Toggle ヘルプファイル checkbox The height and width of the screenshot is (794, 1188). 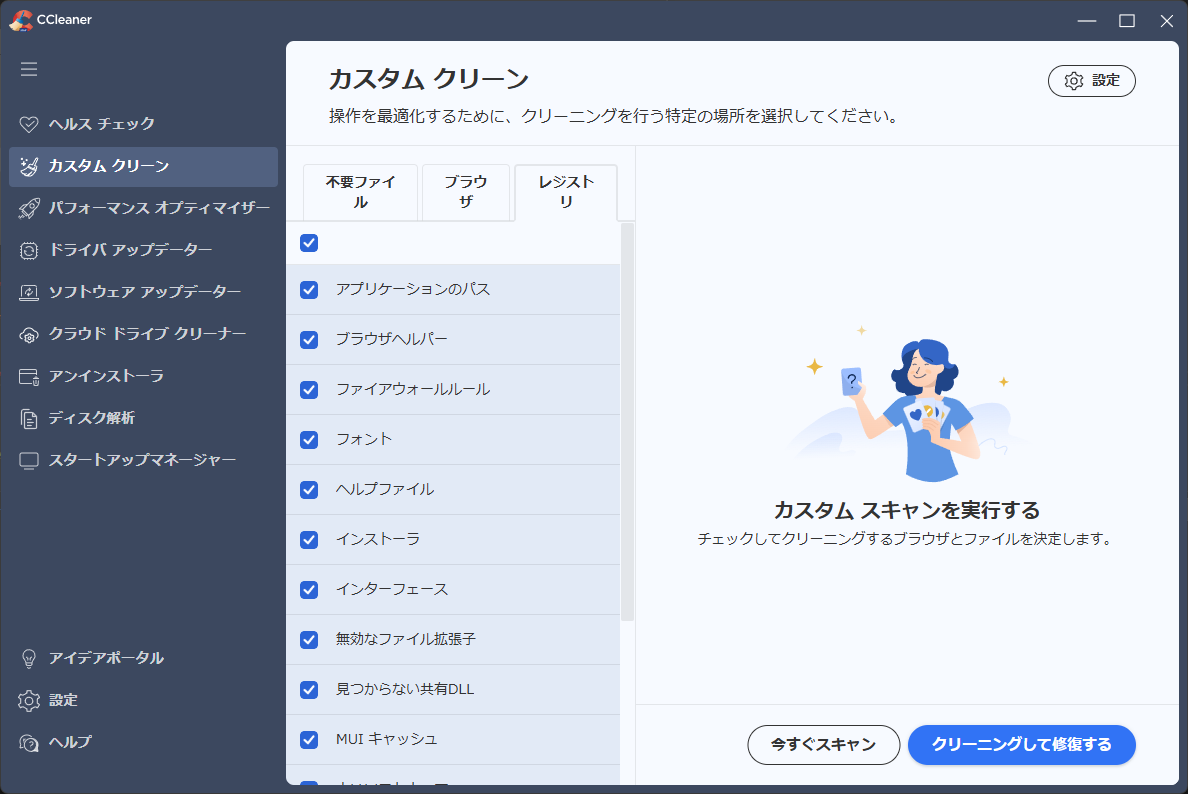click(309, 490)
